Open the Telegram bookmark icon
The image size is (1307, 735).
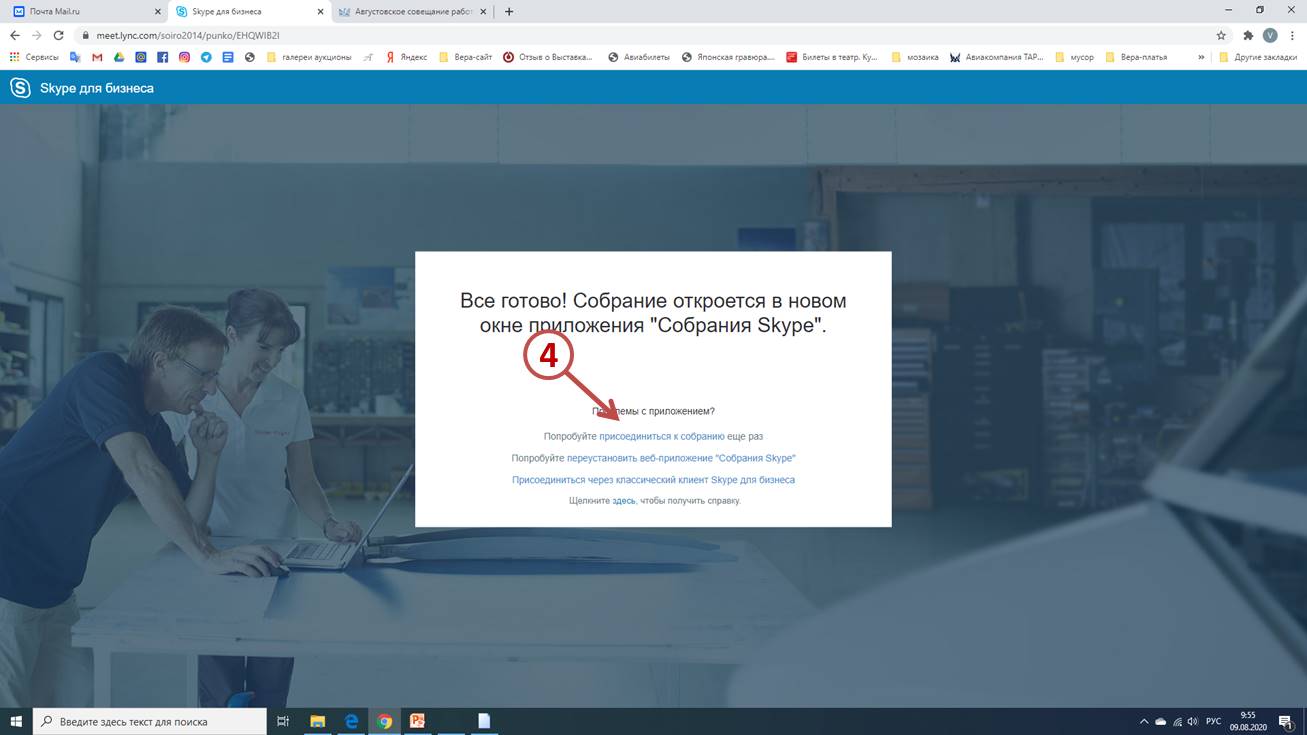[206, 57]
